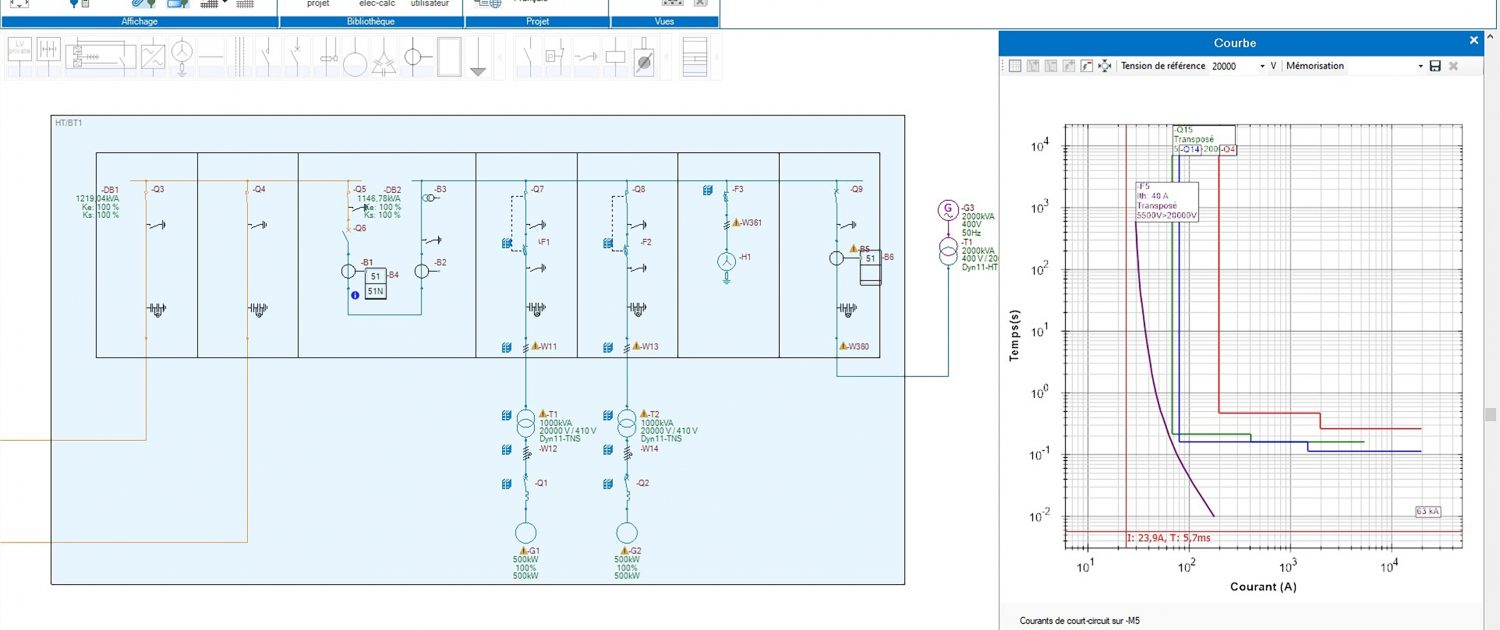This screenshot has width=1500, height=630.
Task: Click the -Q9 breaker label in the diagram
Action: click(x=855, y=189)
